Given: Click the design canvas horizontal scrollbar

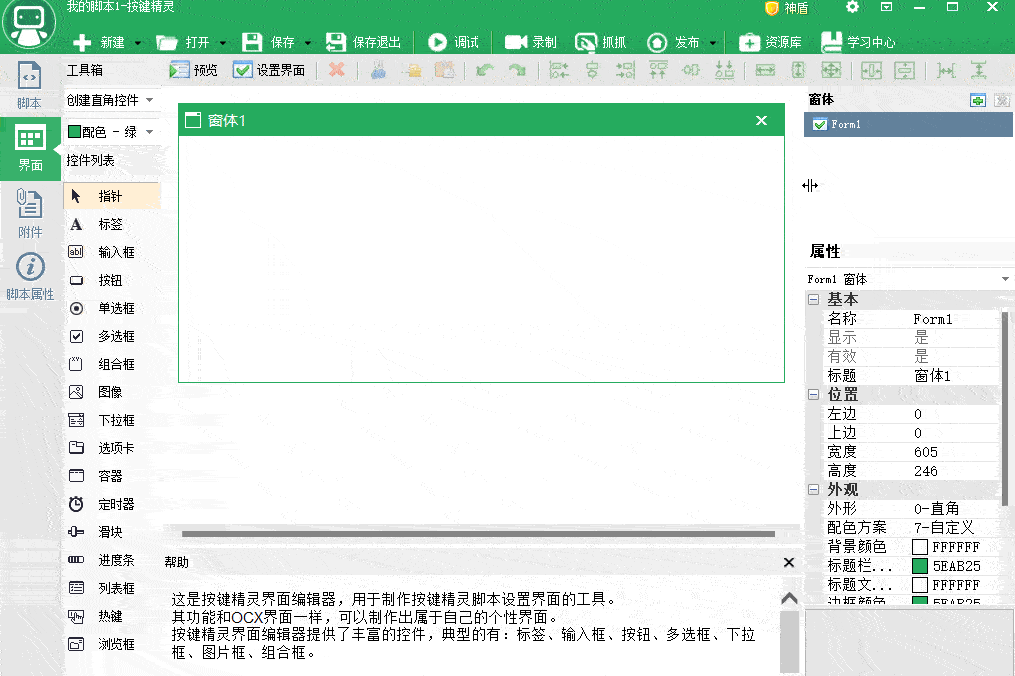Looking at the screenshot, I should tap(478, 534).
